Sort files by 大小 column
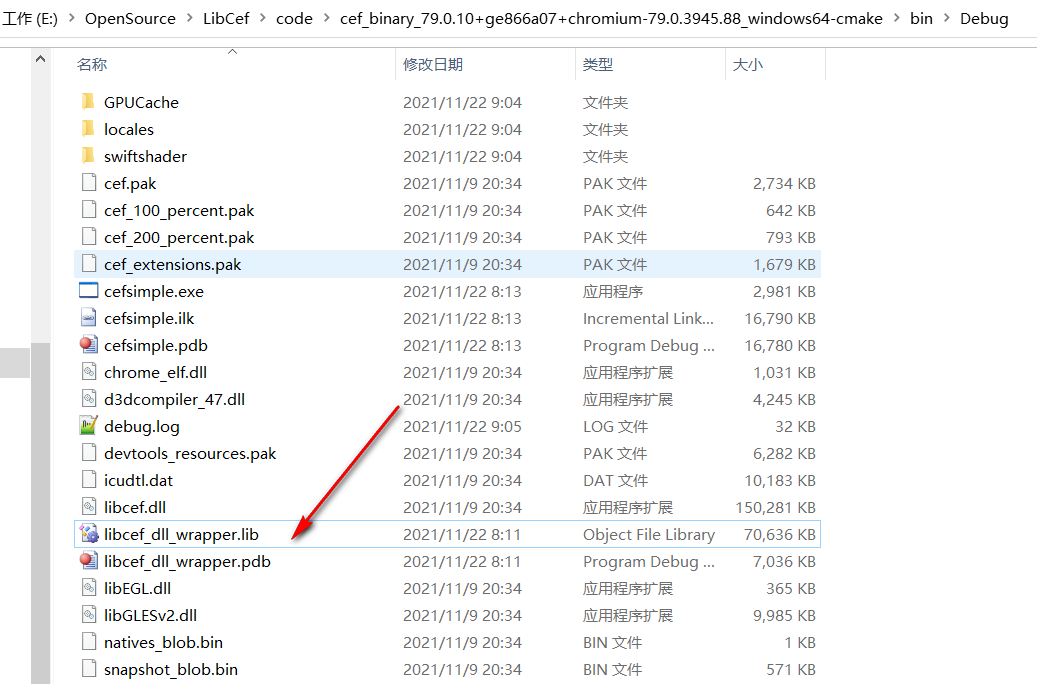 point(748,65)
